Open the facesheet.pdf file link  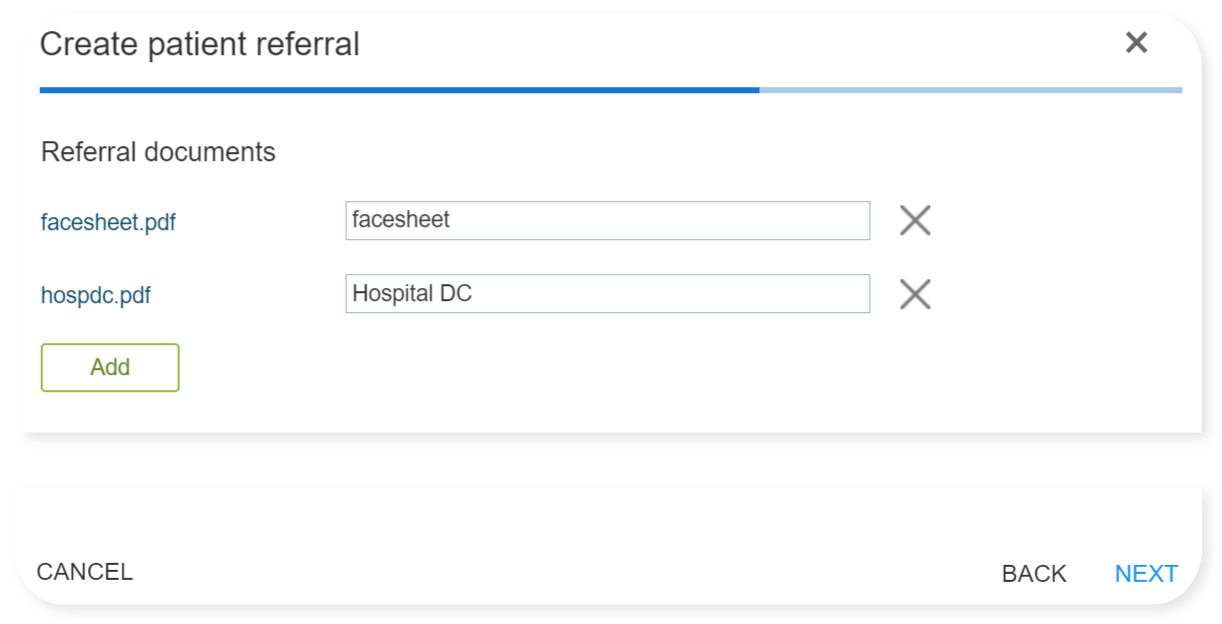pyautogui.click(x=108, y=222)
